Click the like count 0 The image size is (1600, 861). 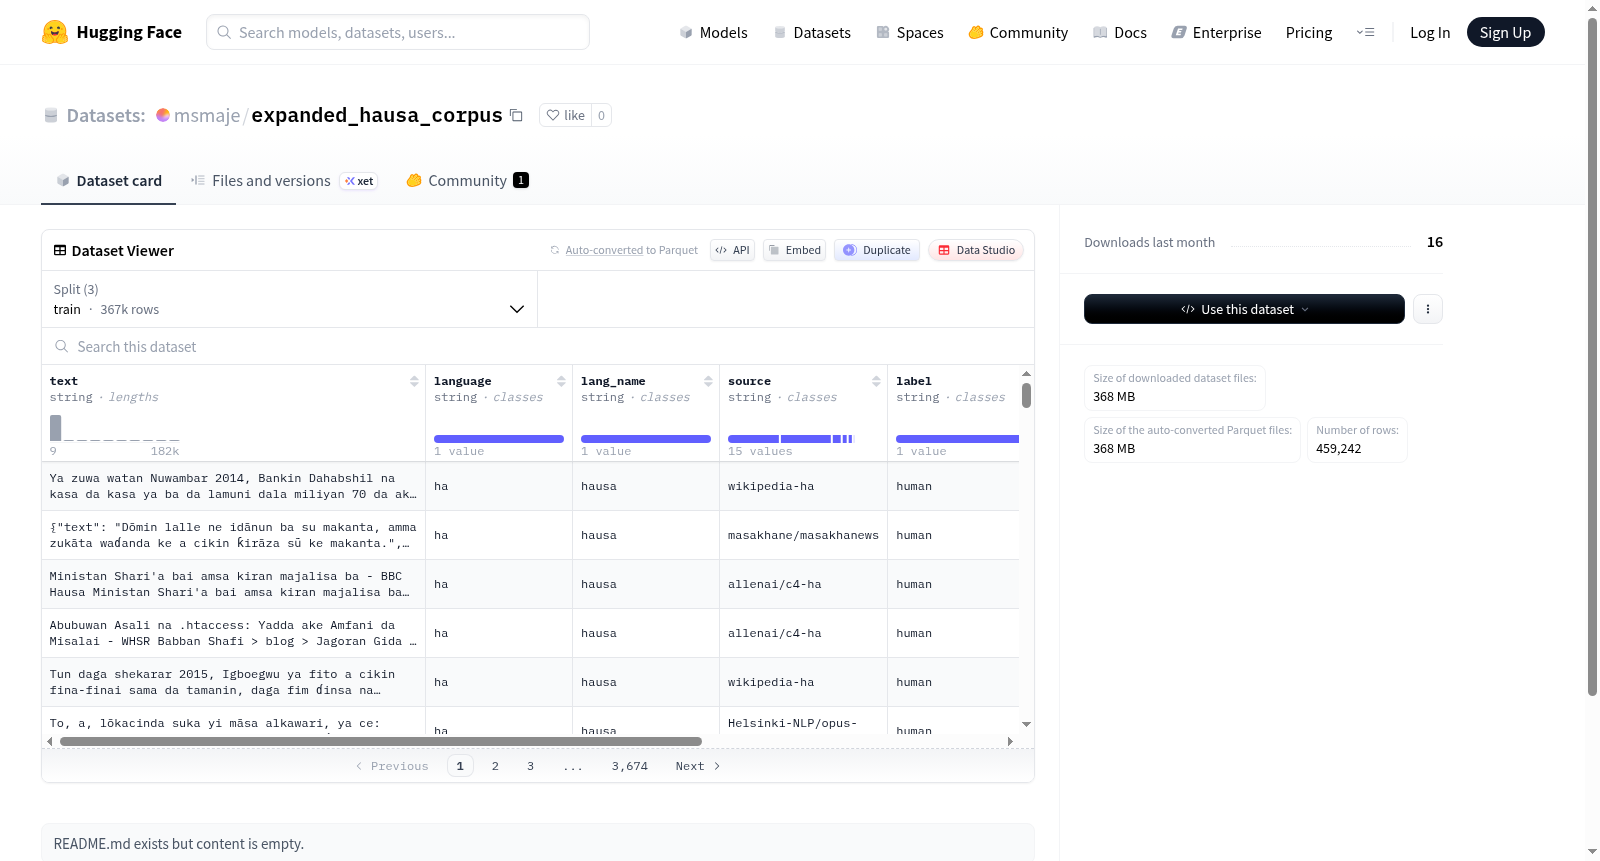(x=601, y=115)
